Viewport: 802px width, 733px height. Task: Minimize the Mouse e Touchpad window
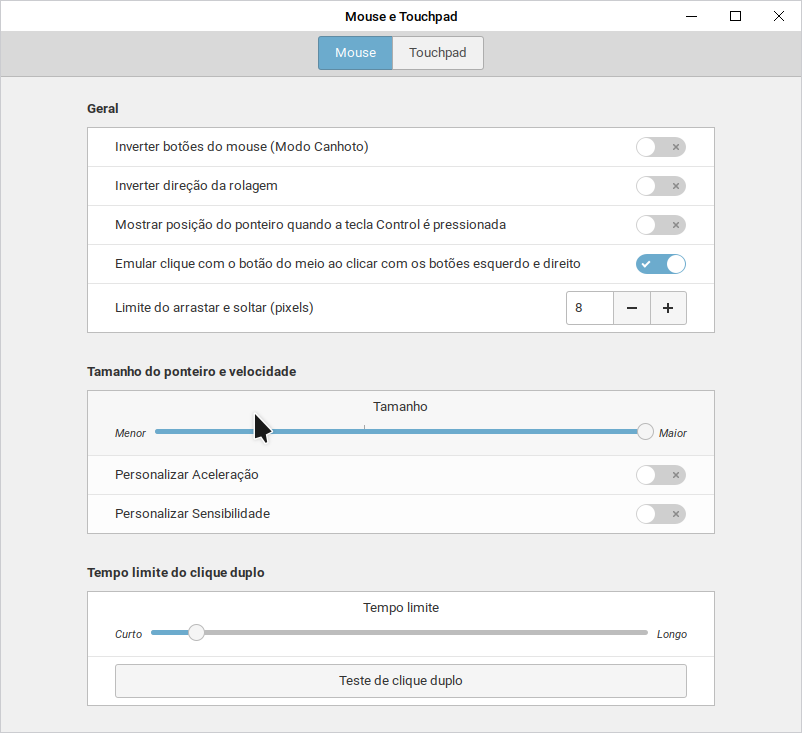pos(692,16)
